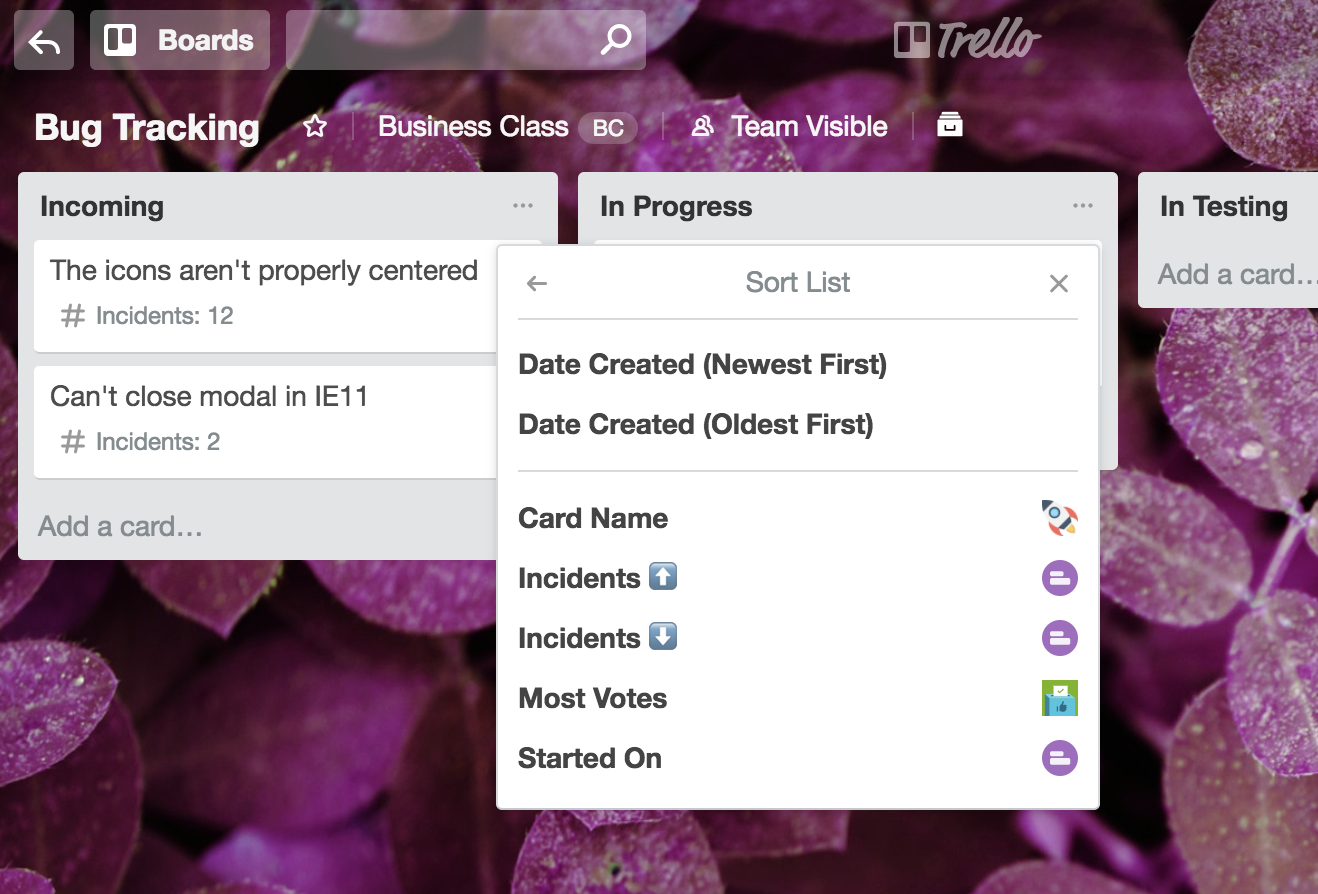Open the In Progress list actions menu

click(x=1082, y=206)
